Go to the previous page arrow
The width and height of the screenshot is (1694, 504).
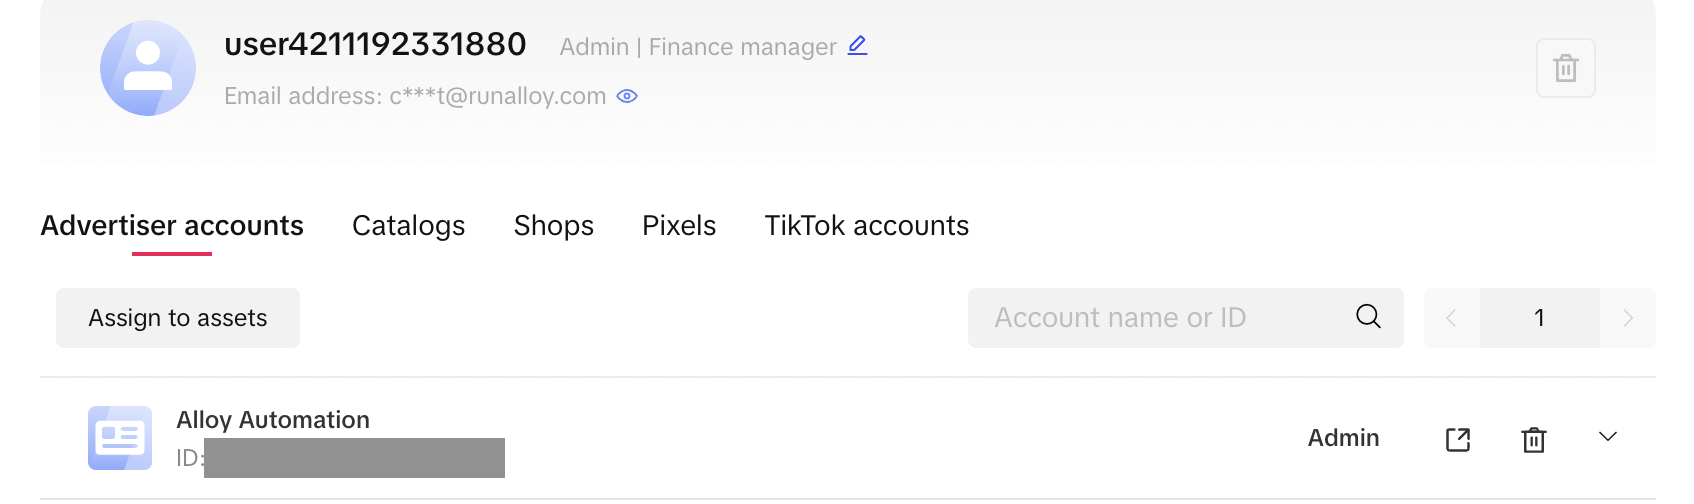(x=1451, y=318)
